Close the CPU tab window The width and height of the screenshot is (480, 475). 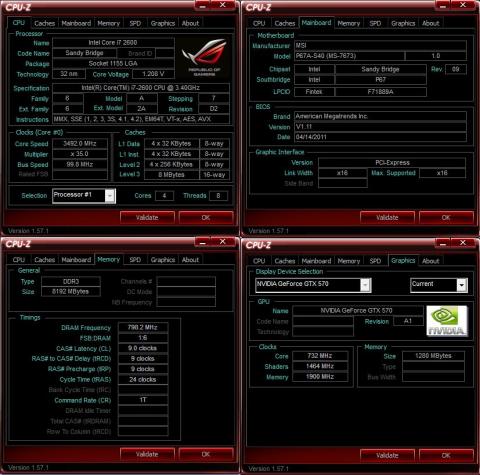pos(223,5)
